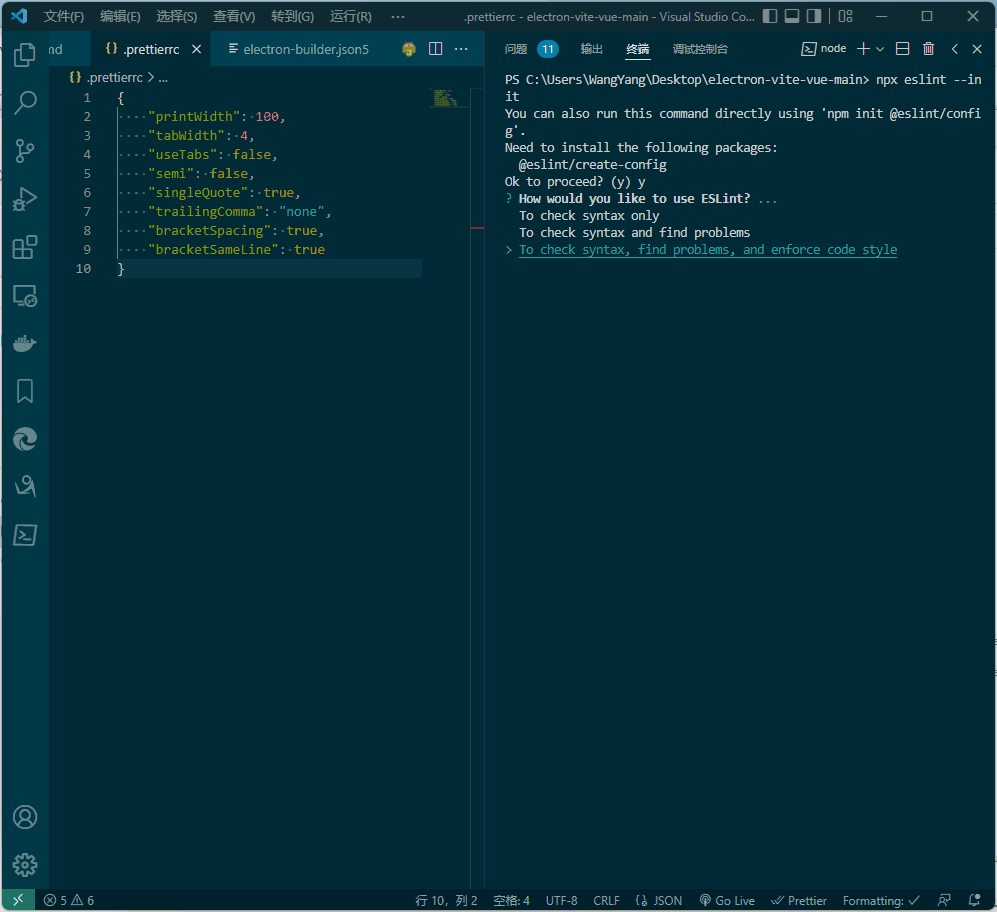Click the feedback icon in status bar
The height and width of the screenshot is (912, 997).
point(944,900)
